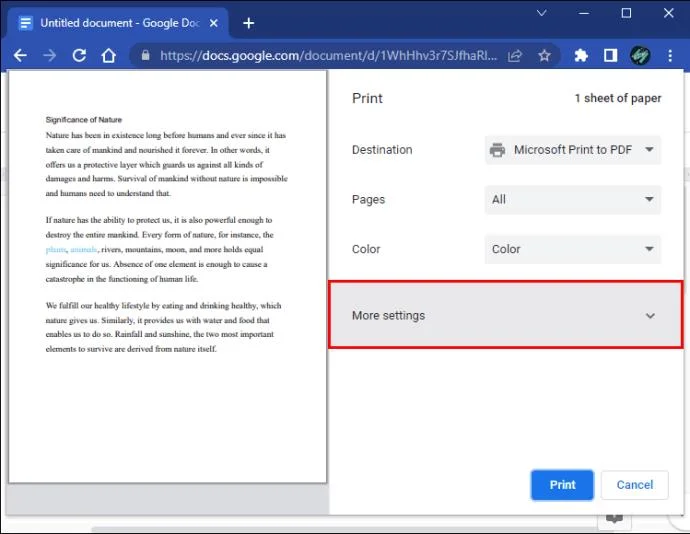Click the print preview page
The image size is (690, 534).
tap(168, 276)
